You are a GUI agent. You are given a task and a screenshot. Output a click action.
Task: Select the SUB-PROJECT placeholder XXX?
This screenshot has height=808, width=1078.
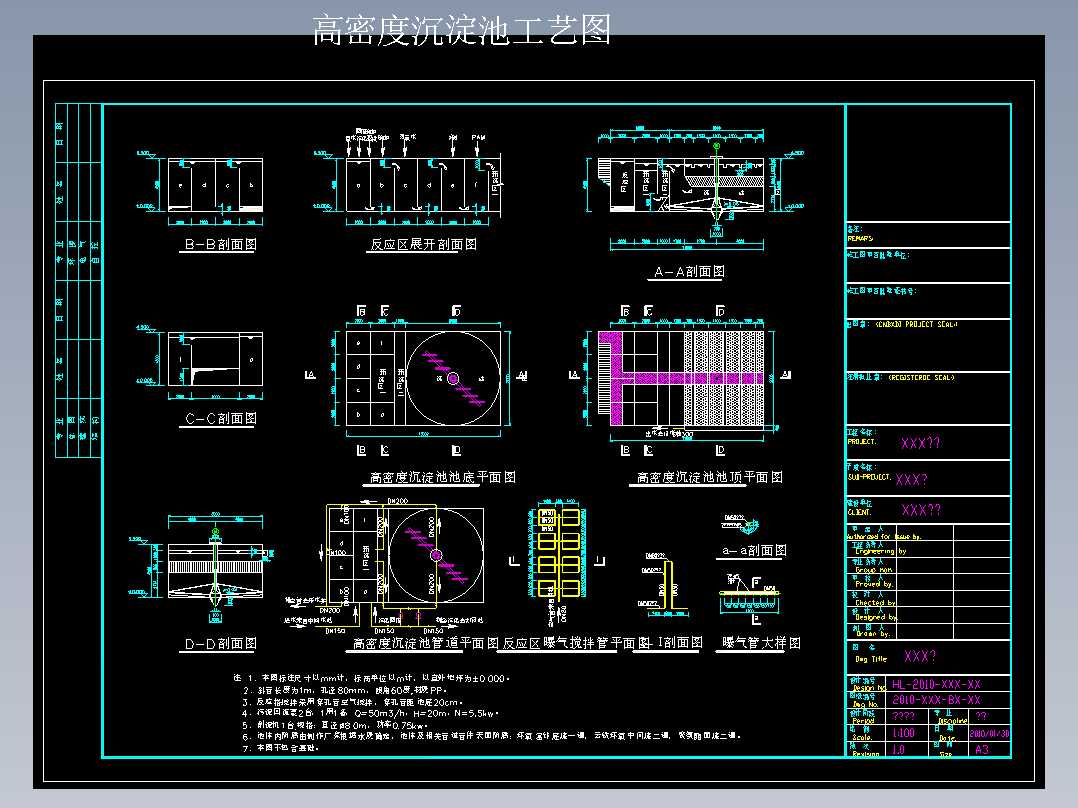pos(911,479)
